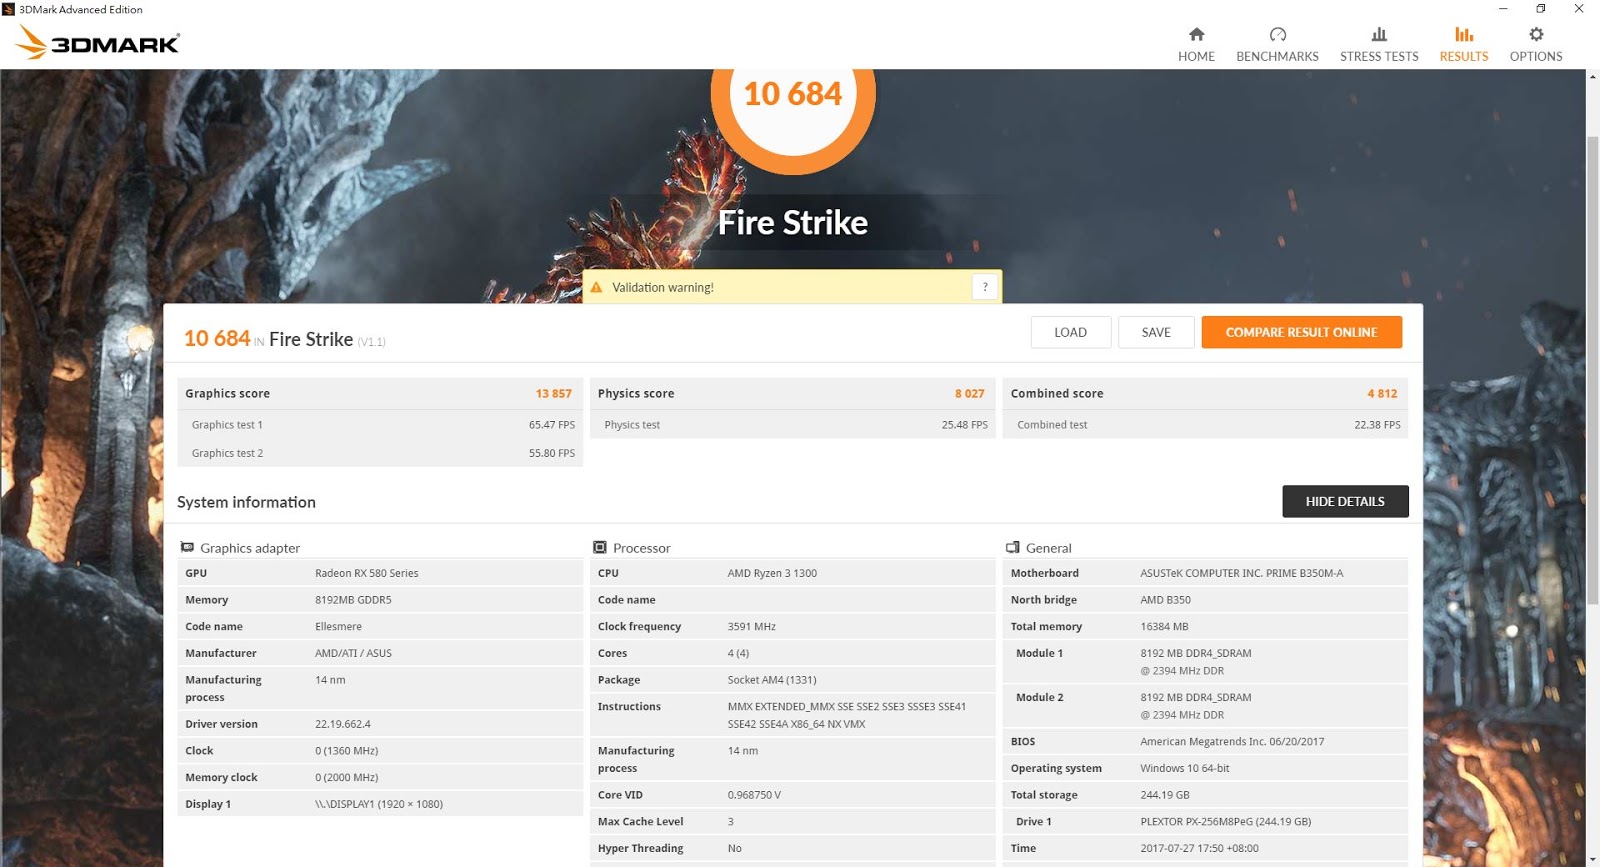This screenshot has height=867, width=1600.
Task: Click the SAVE button
Action: pos(1156,332)
